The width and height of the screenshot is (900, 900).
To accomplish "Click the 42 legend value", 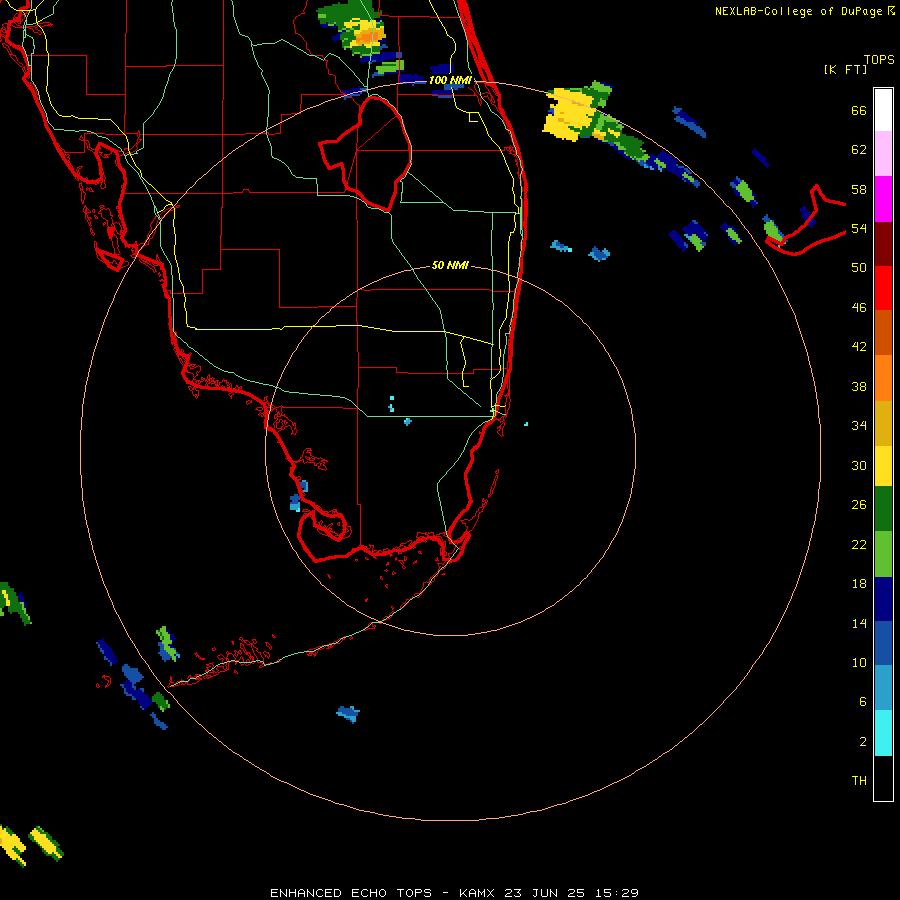I will 859,347.
